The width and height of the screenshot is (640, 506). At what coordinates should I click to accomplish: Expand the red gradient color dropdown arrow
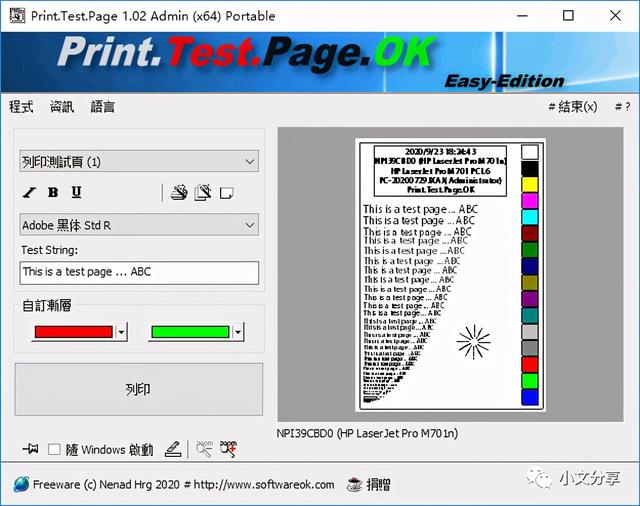(x=121, y=332)
